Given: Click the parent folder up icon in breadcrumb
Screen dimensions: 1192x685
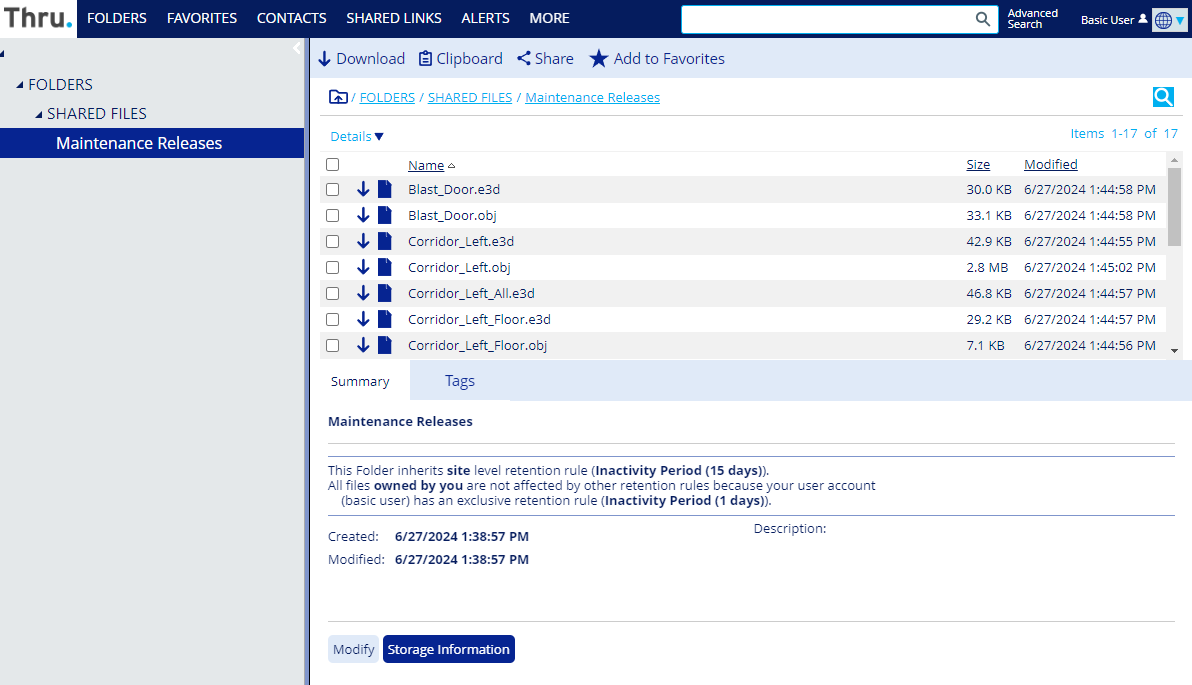Looking at the screenshot, I should point(338,97).
